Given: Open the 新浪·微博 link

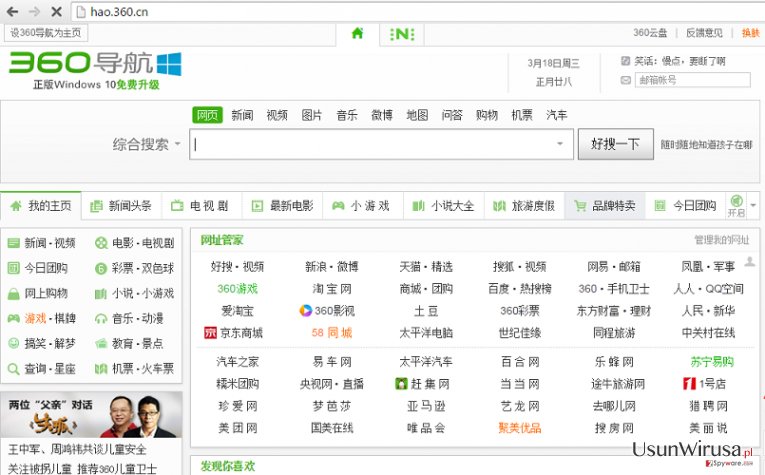Looking at the screenshot, I should (332, 267).
